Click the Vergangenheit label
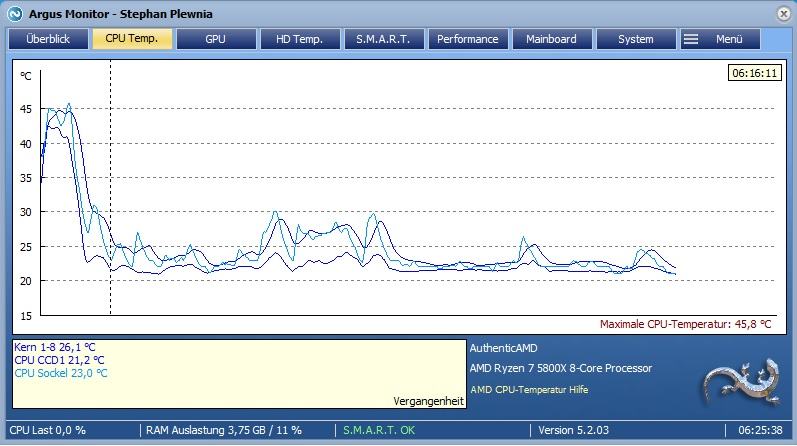 pos(428,401)
